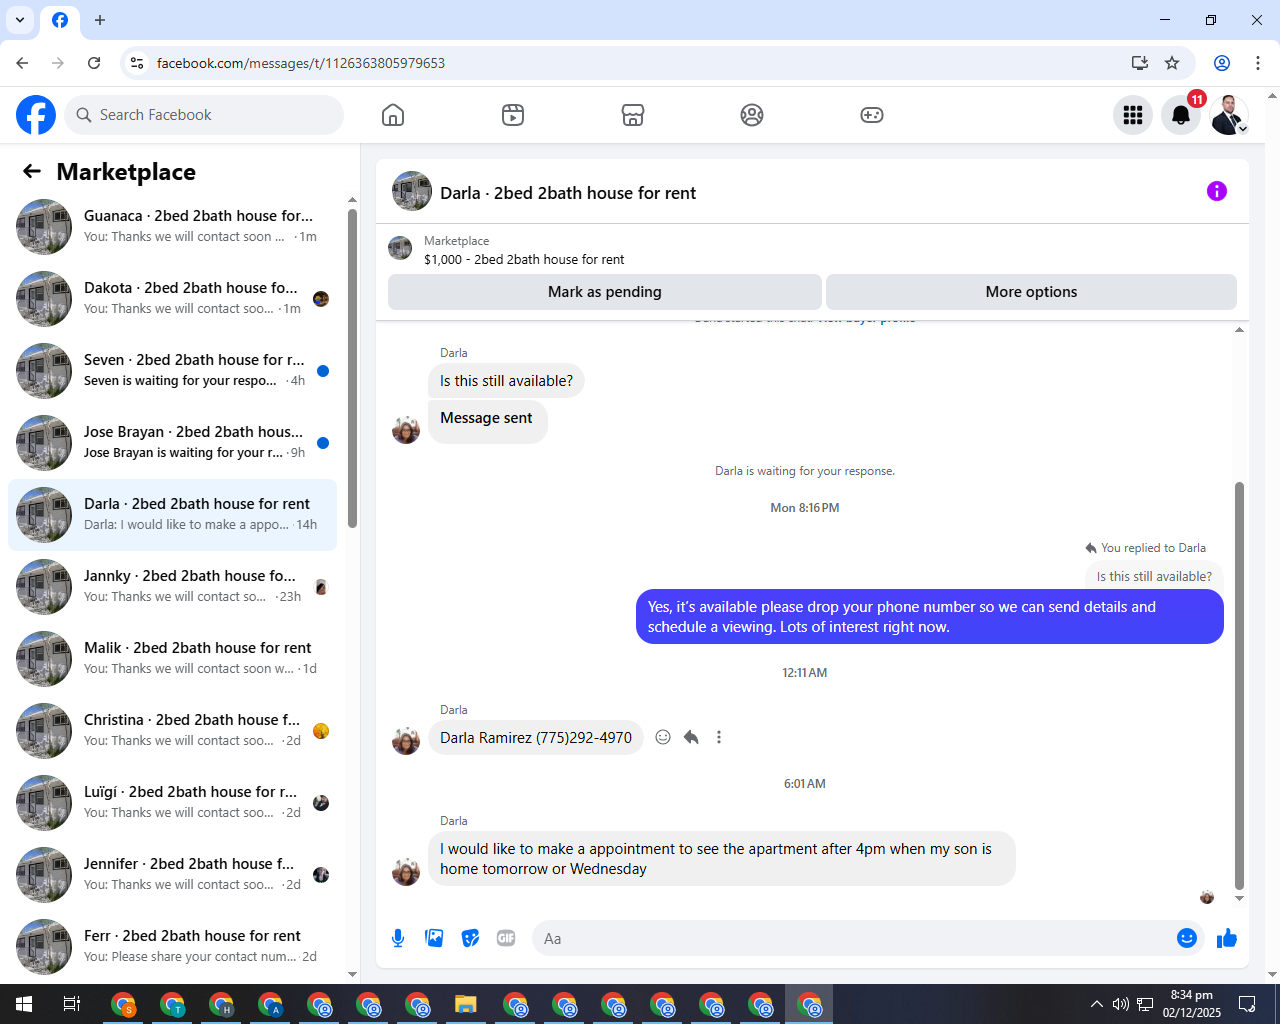Open the Facebook menu grid icon
The image size is (1280, 1024).
pyautogui.click(x=1133, y=115)
